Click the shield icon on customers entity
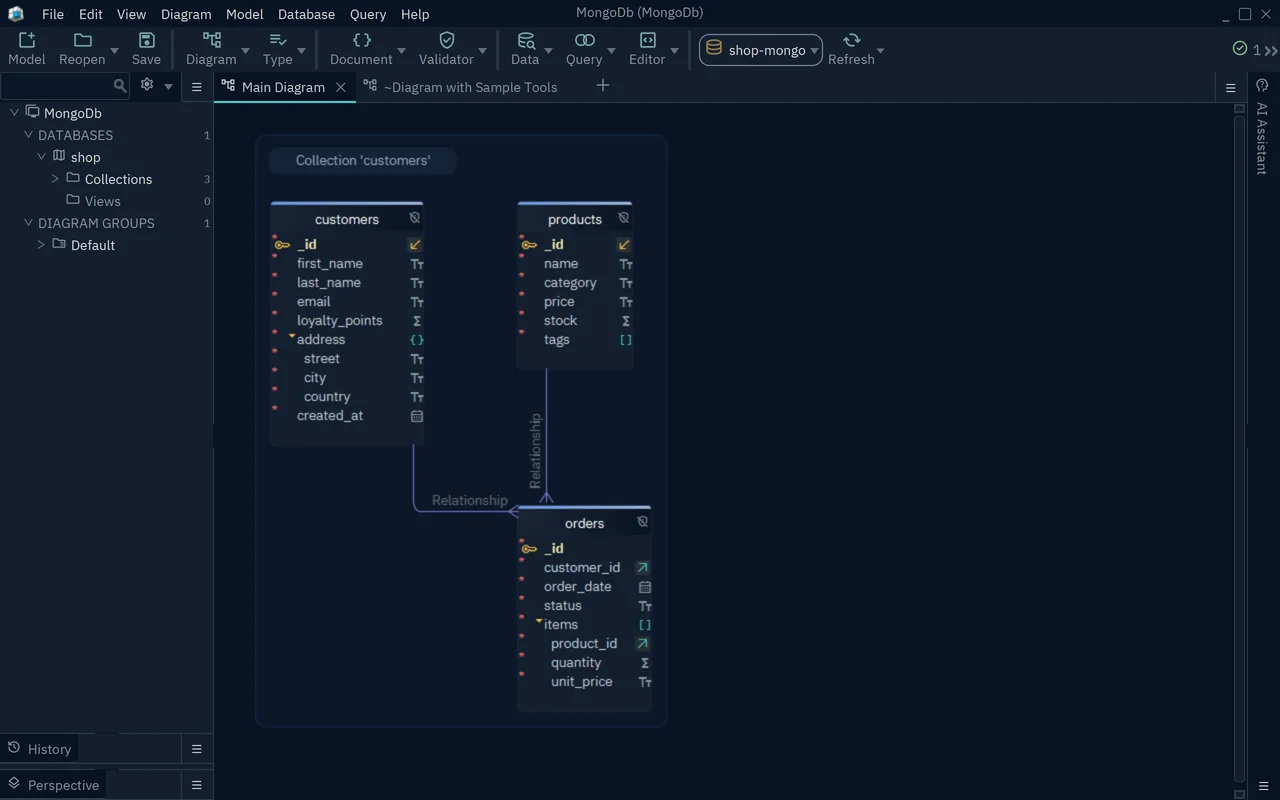Image resolution: width=1280 pixels, height=800 pixels. coord(415,218)
